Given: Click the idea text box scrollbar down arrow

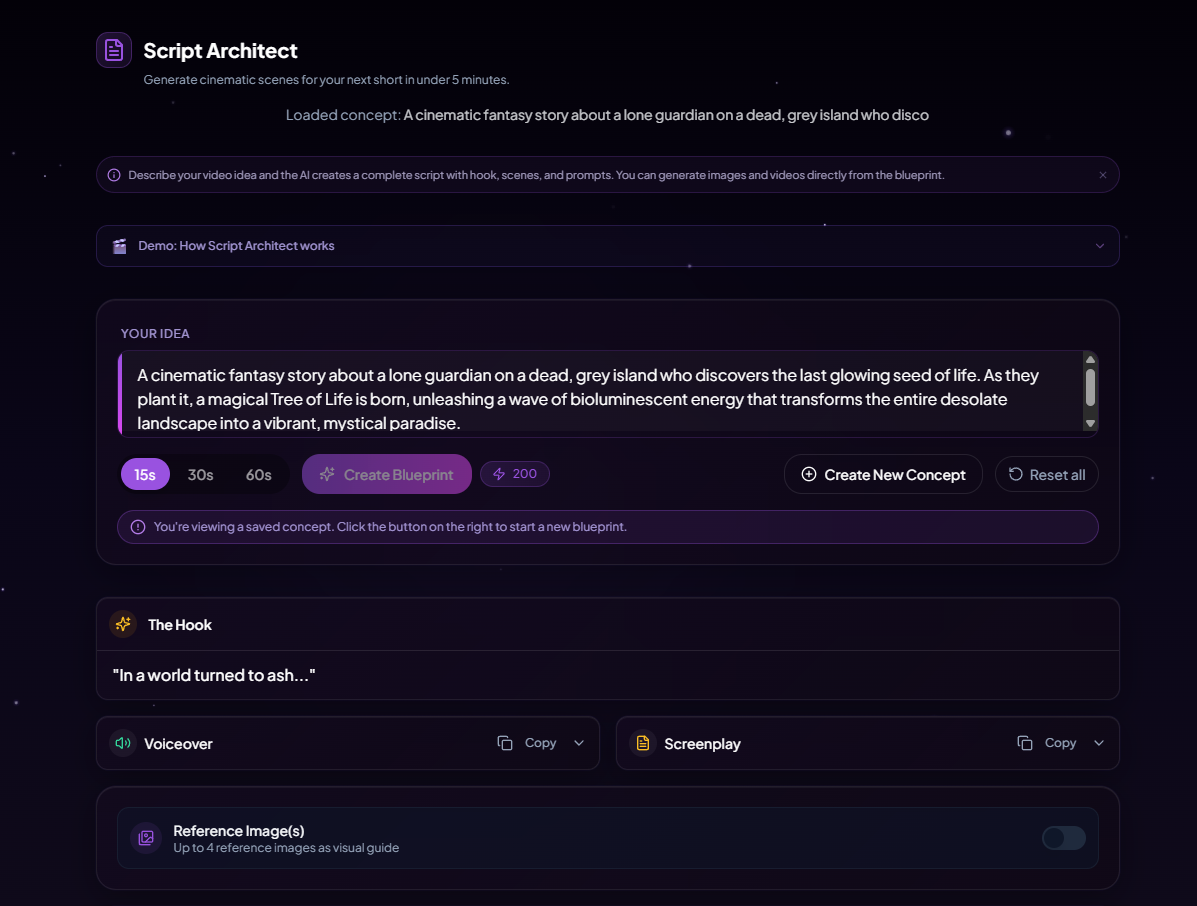Looking at the screenshot, I should click(x=1090, y=424).
